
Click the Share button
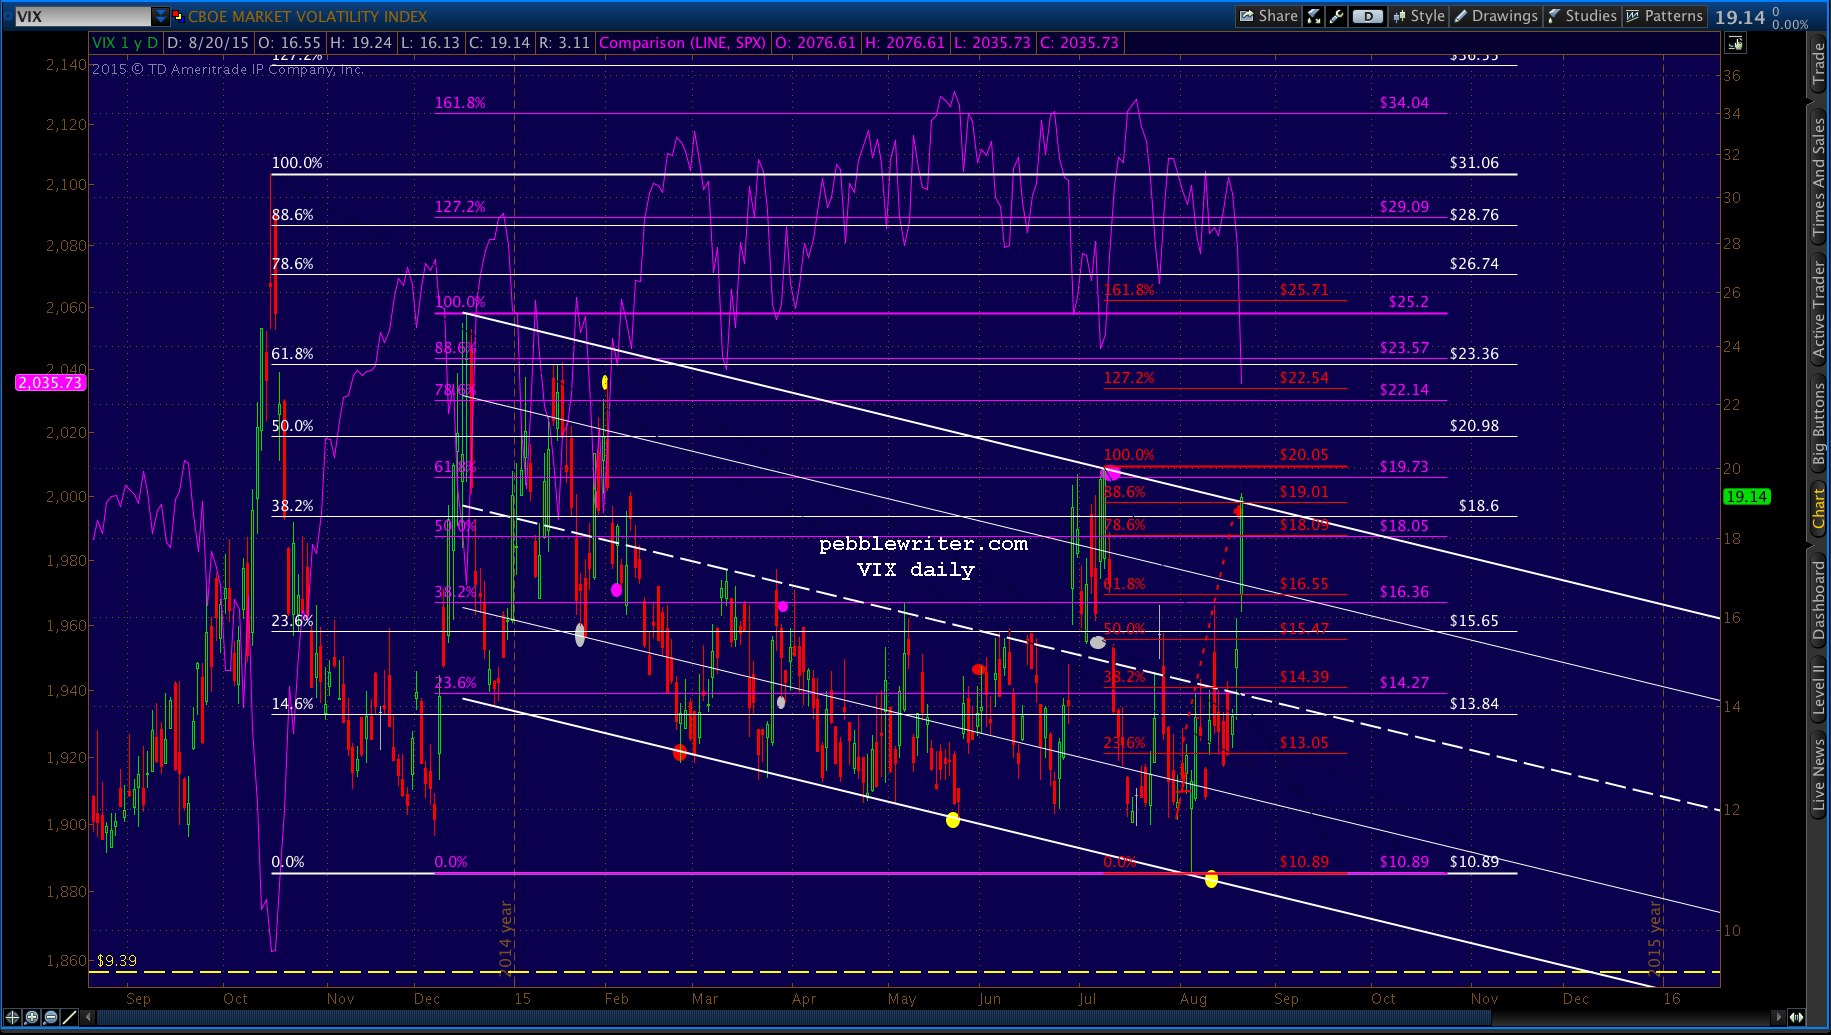pyautogui.click(x=1268, y=16)
